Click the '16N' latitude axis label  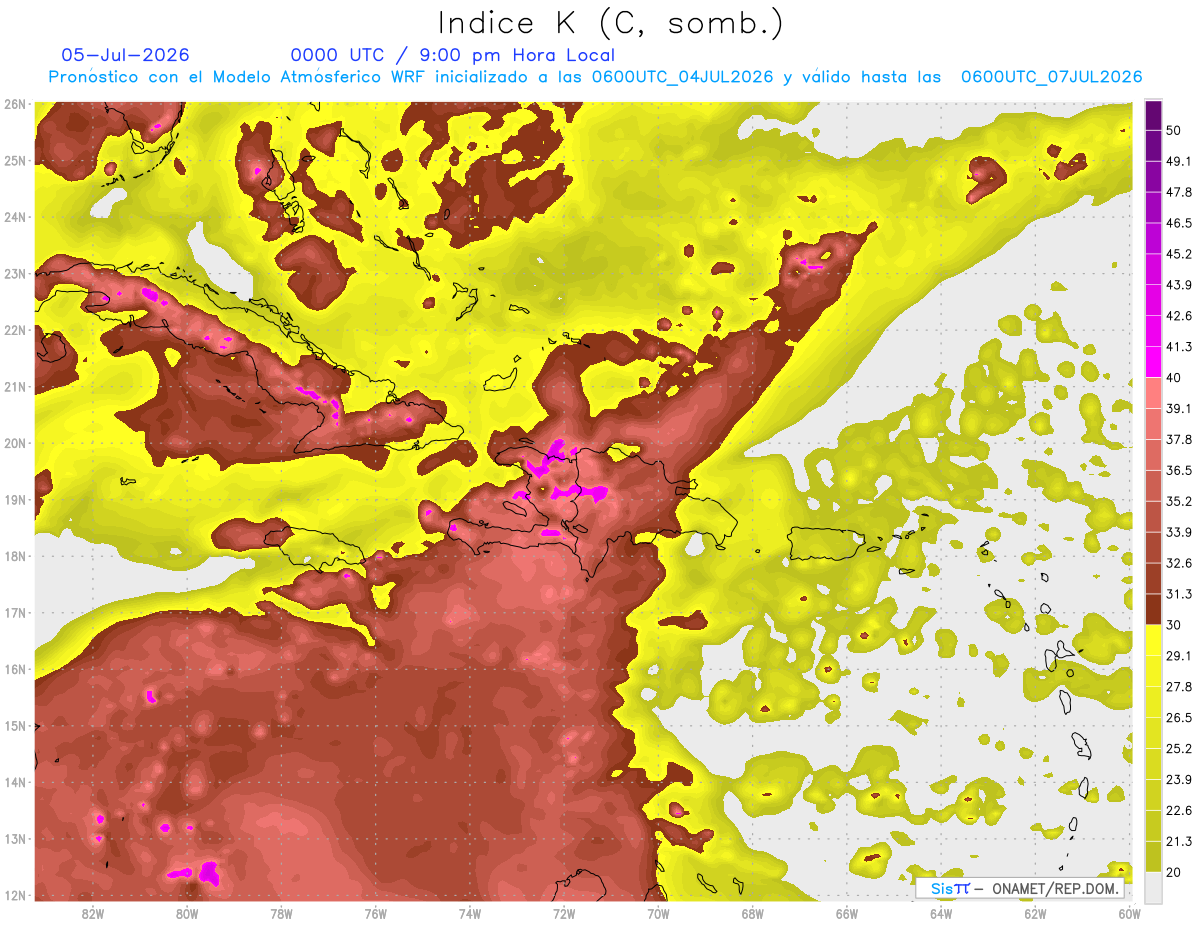pyautogui.click(x=14, y=669)
